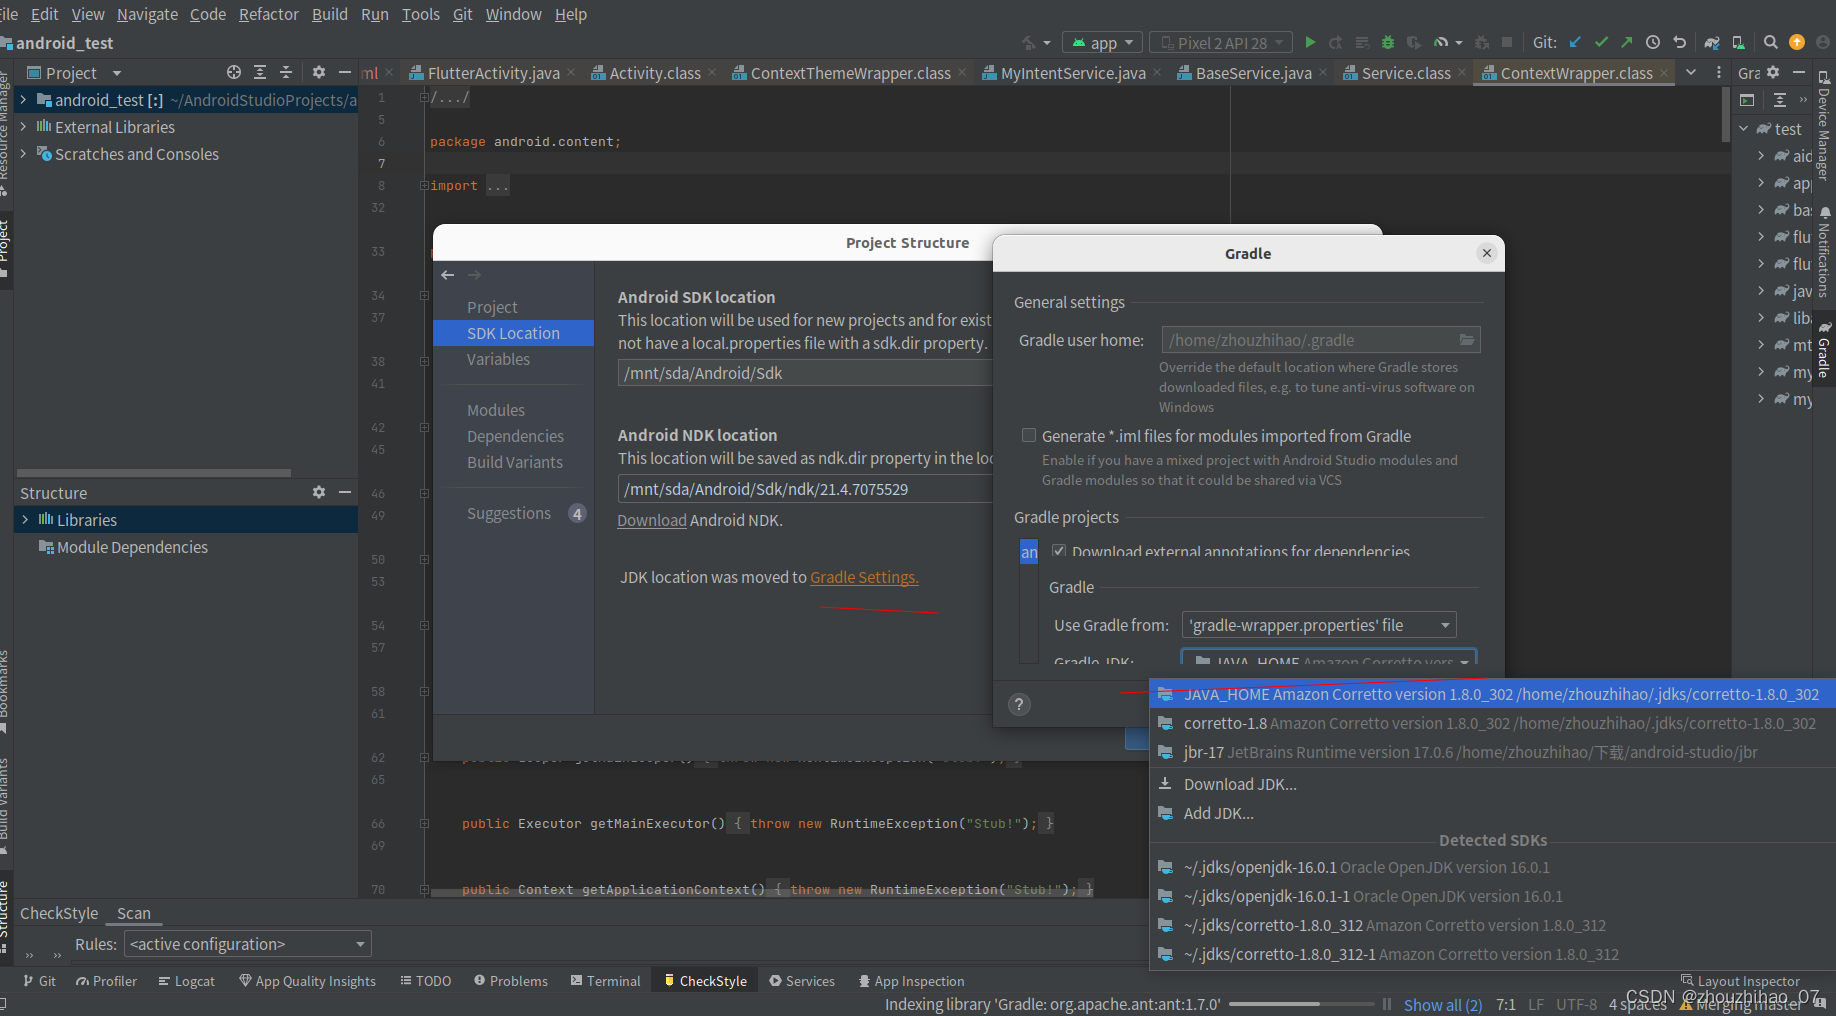
Task: Switch to MyIntentService.java tab
Action: tap(1073, 73)
